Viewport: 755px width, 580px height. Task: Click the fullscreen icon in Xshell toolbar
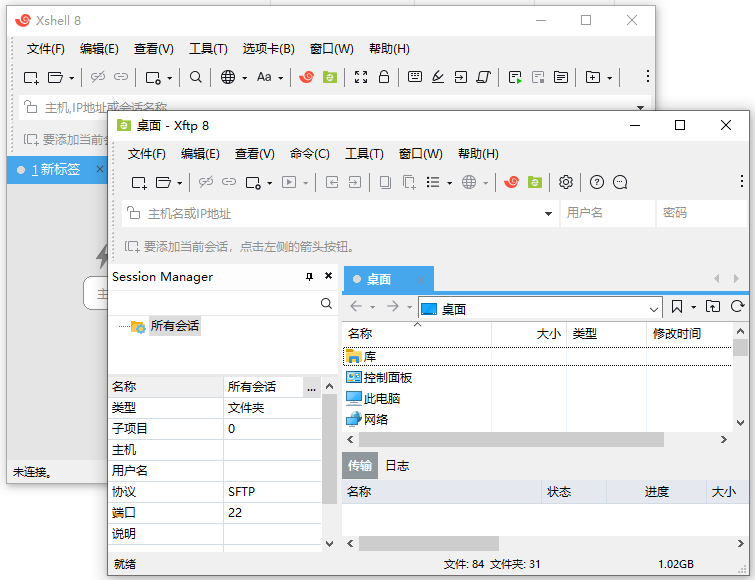(361, 77)
